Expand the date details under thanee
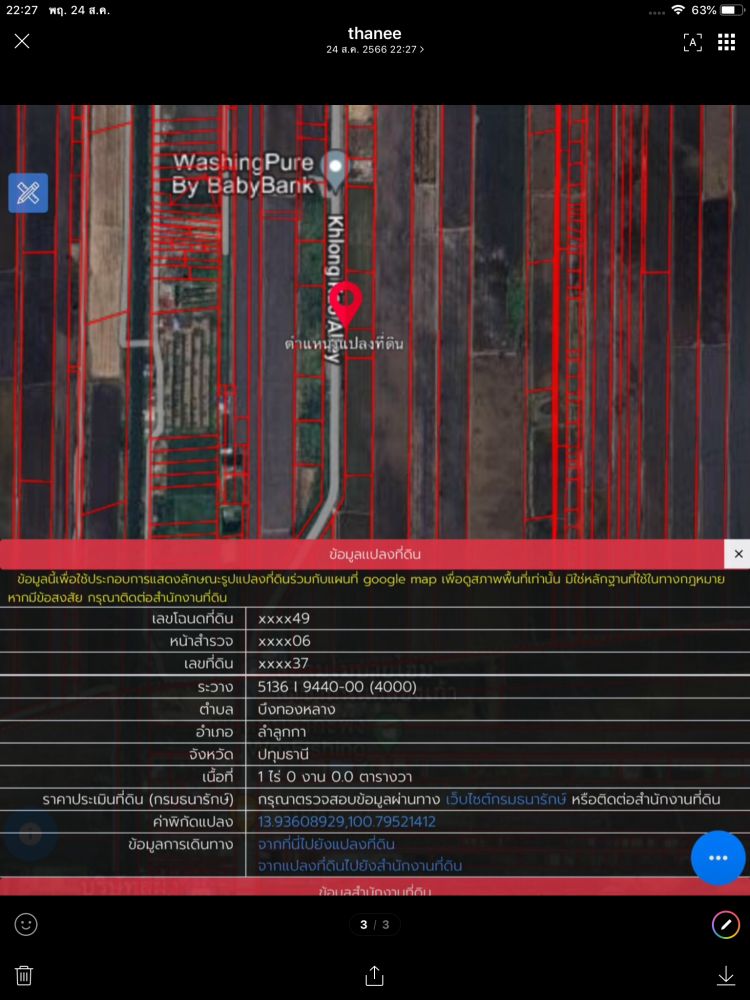 point(374,49)
